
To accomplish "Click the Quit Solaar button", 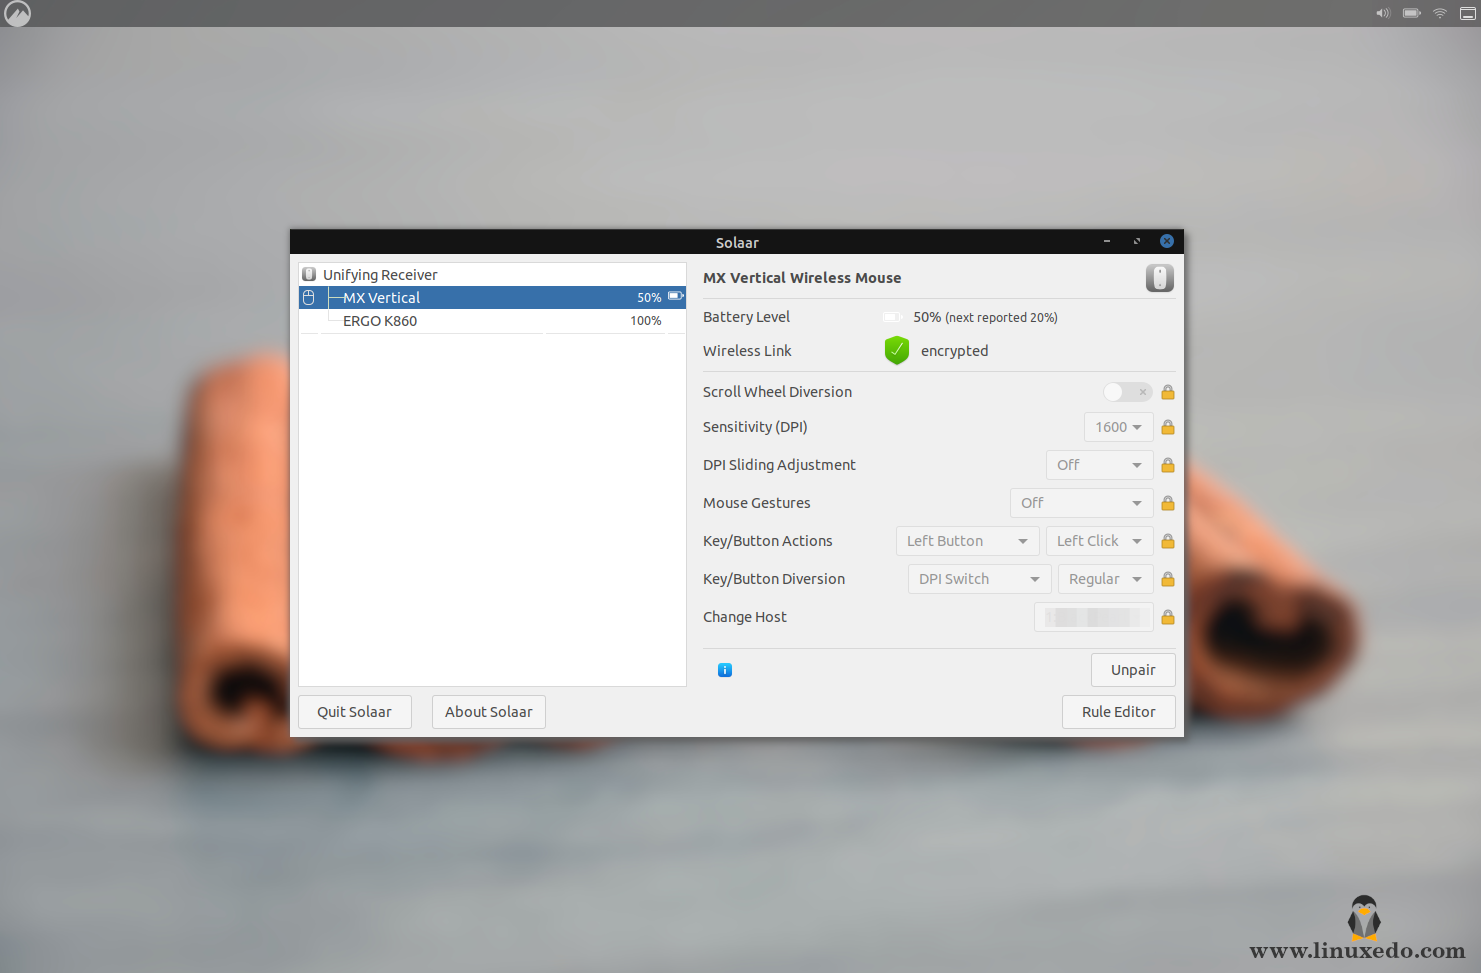I will (x=354, y=712).
